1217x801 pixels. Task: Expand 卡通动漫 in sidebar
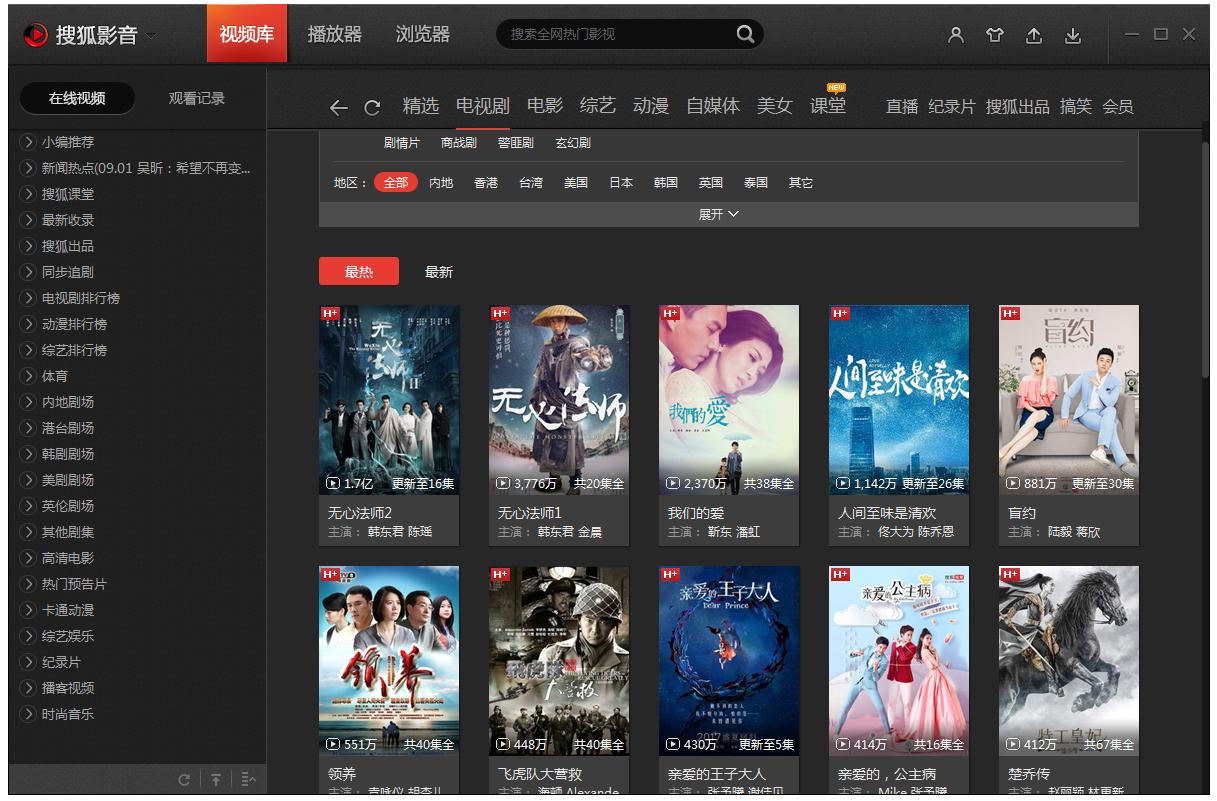pos(67,610)
